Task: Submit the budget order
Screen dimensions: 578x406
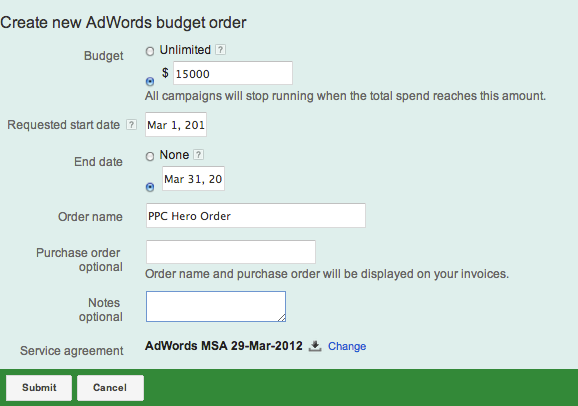Action: pos(39,388)
